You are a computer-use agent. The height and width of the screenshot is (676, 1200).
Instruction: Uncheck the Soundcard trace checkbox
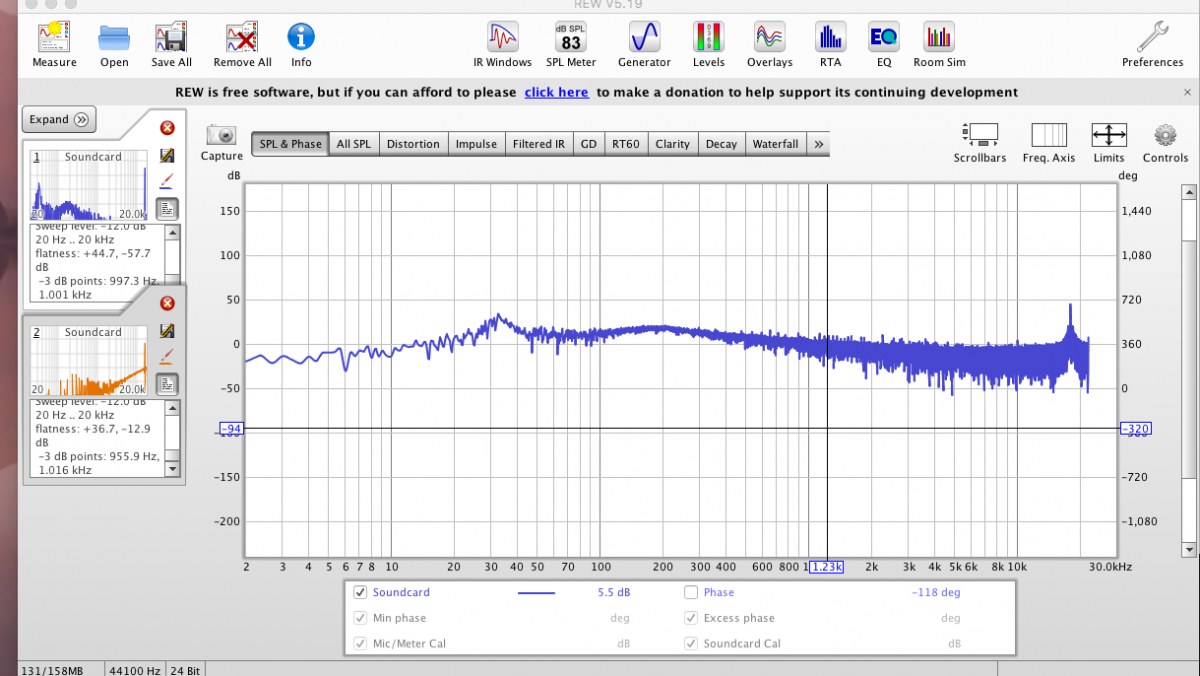360,592
